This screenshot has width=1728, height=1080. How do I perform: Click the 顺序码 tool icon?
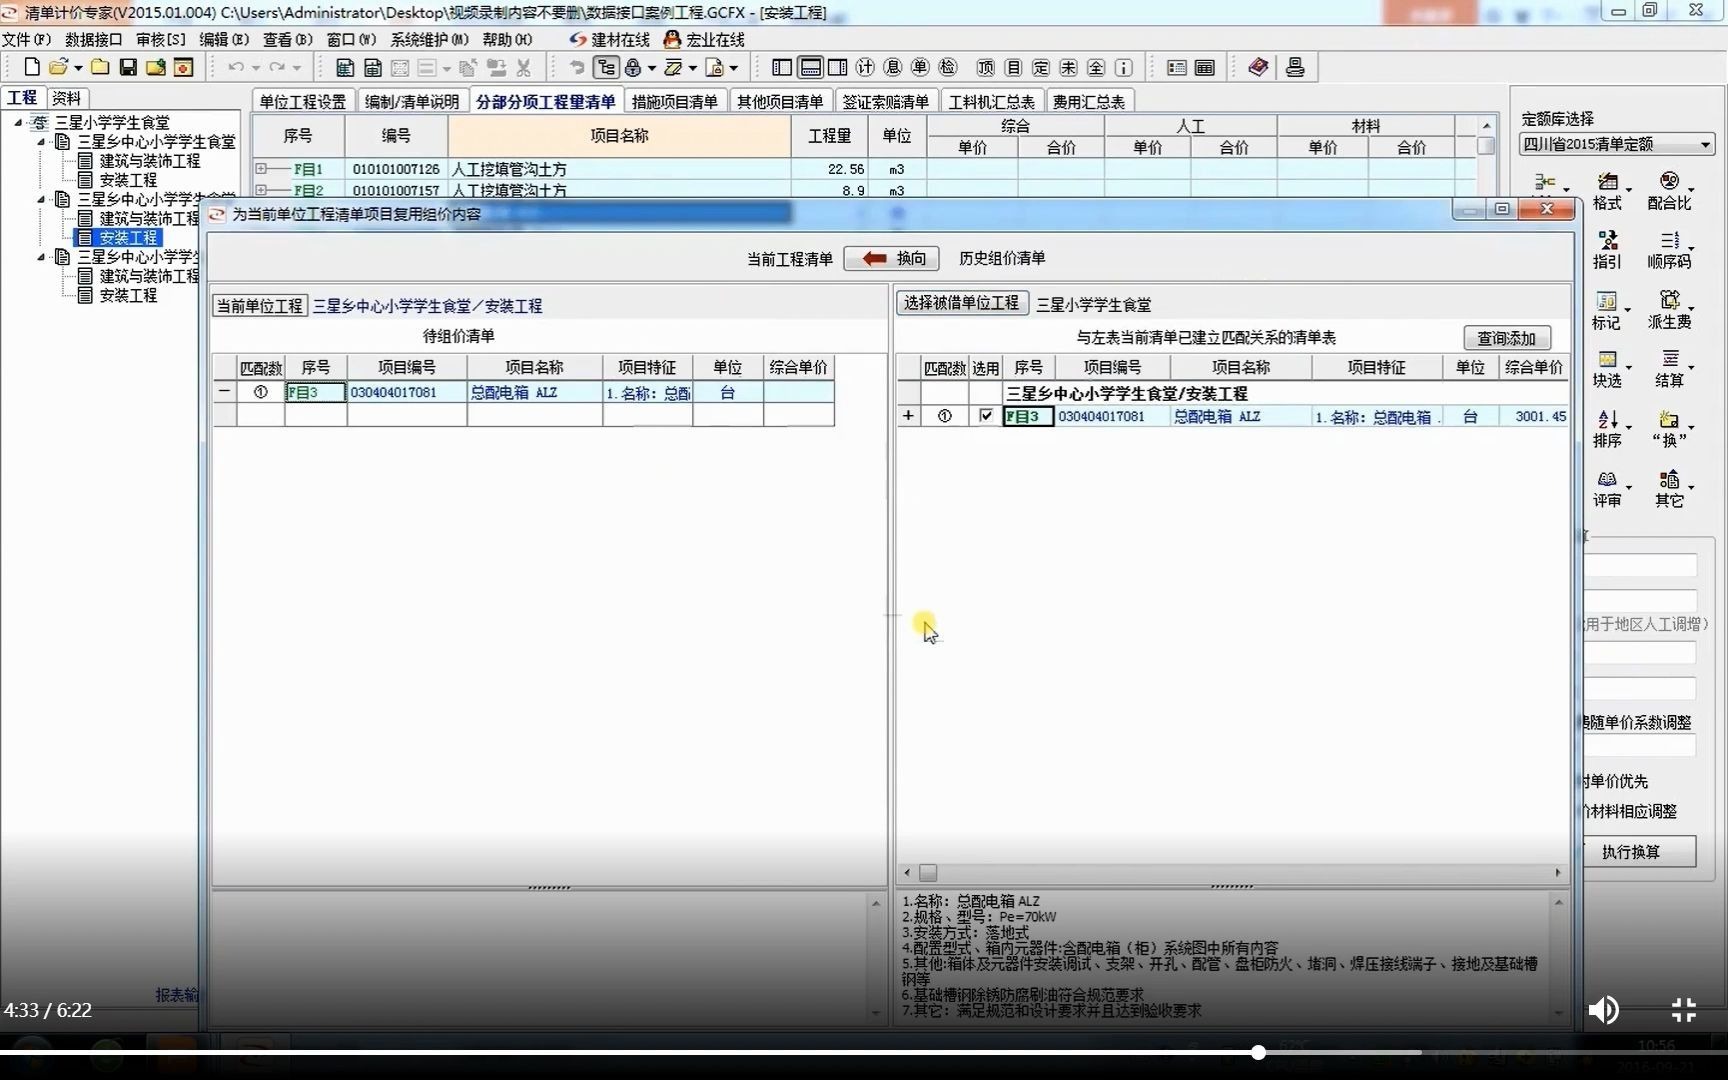pos(1669,250)
